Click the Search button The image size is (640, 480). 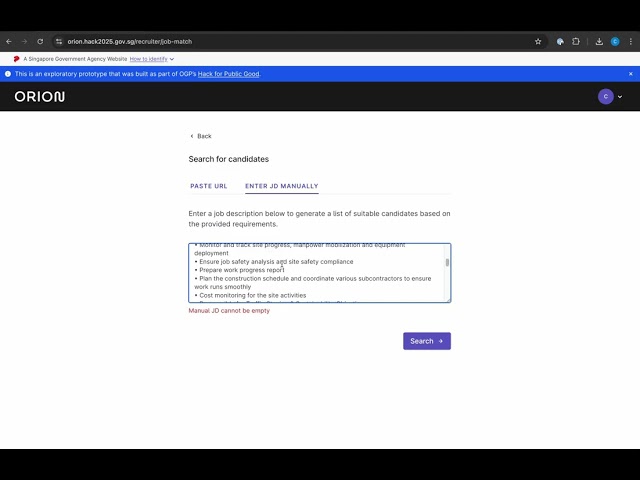(x=427, y=341)
